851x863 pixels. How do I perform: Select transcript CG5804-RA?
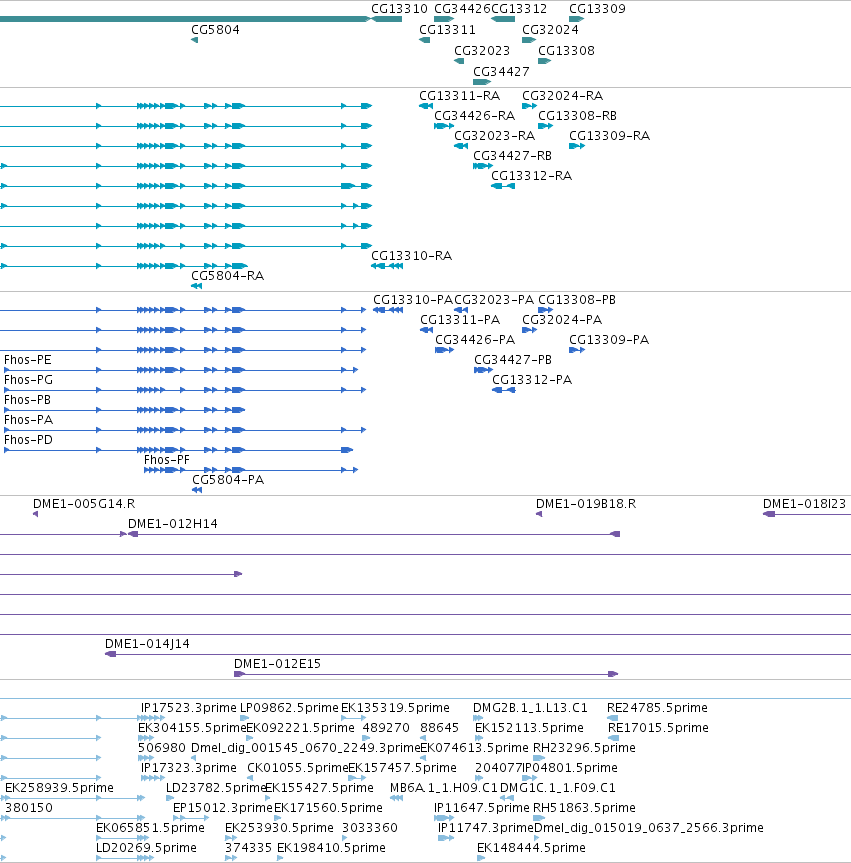tap(227, 276)
